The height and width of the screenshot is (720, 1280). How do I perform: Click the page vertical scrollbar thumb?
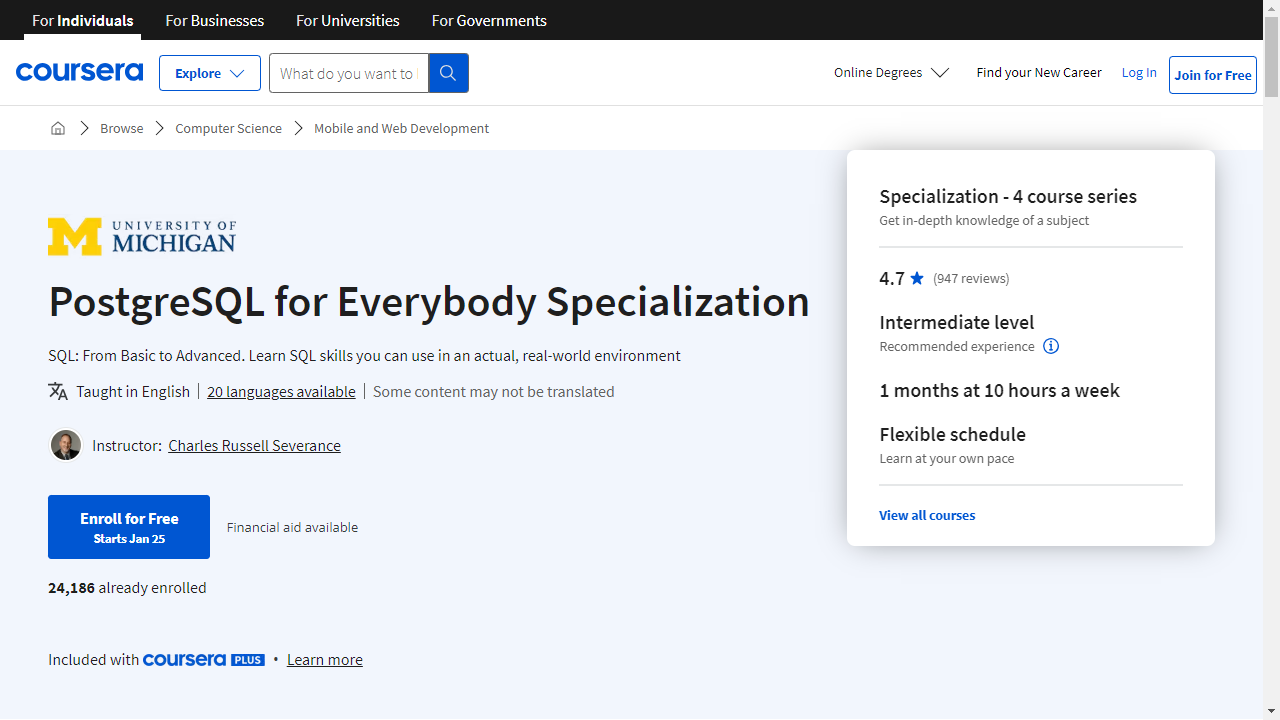coord(1271,55)
